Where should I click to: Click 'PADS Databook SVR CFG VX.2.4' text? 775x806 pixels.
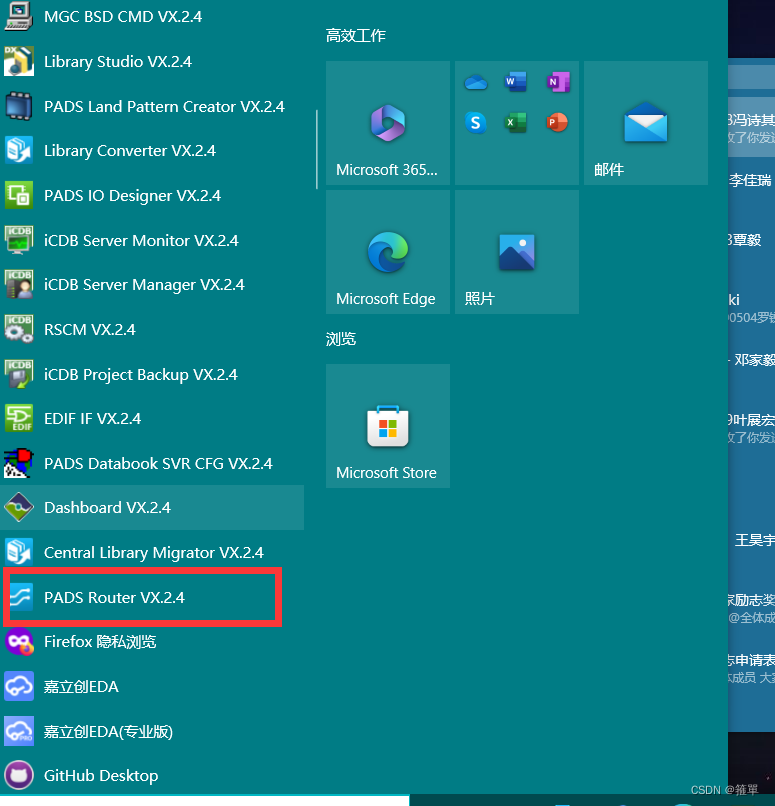point(158,463)
